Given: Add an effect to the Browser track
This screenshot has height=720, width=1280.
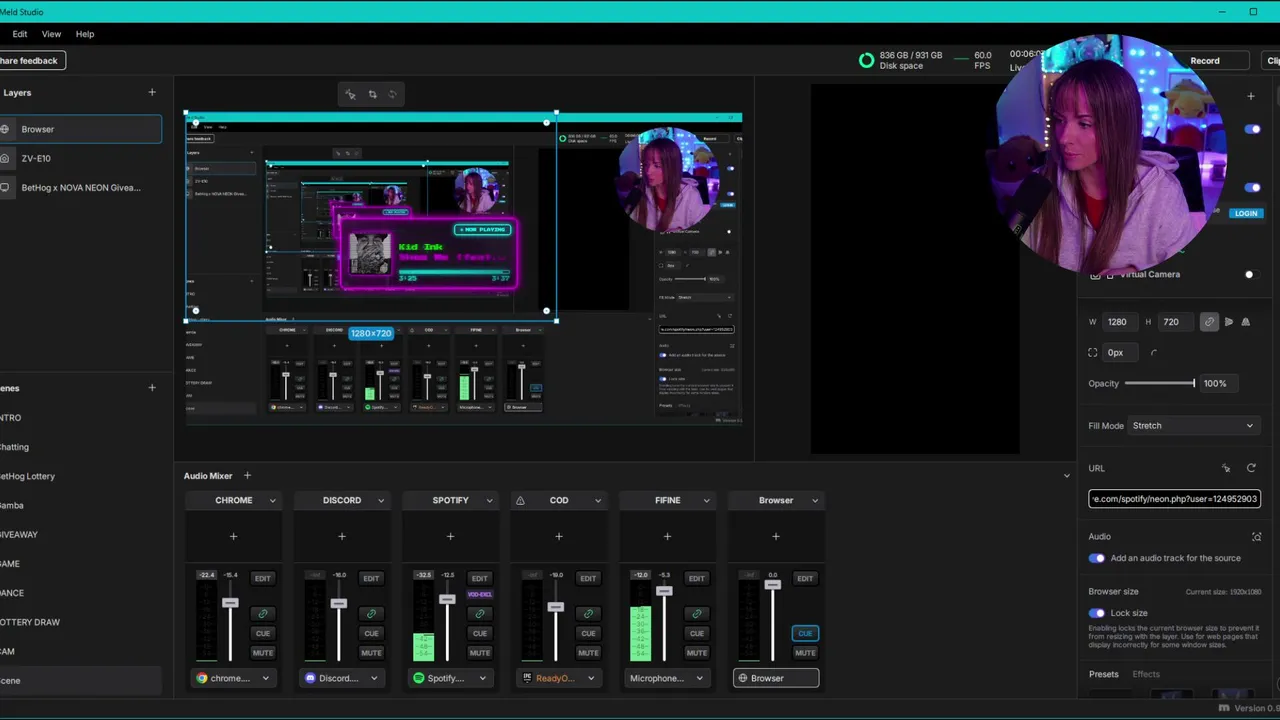Looking at the screenshot, I should point(776,536).
